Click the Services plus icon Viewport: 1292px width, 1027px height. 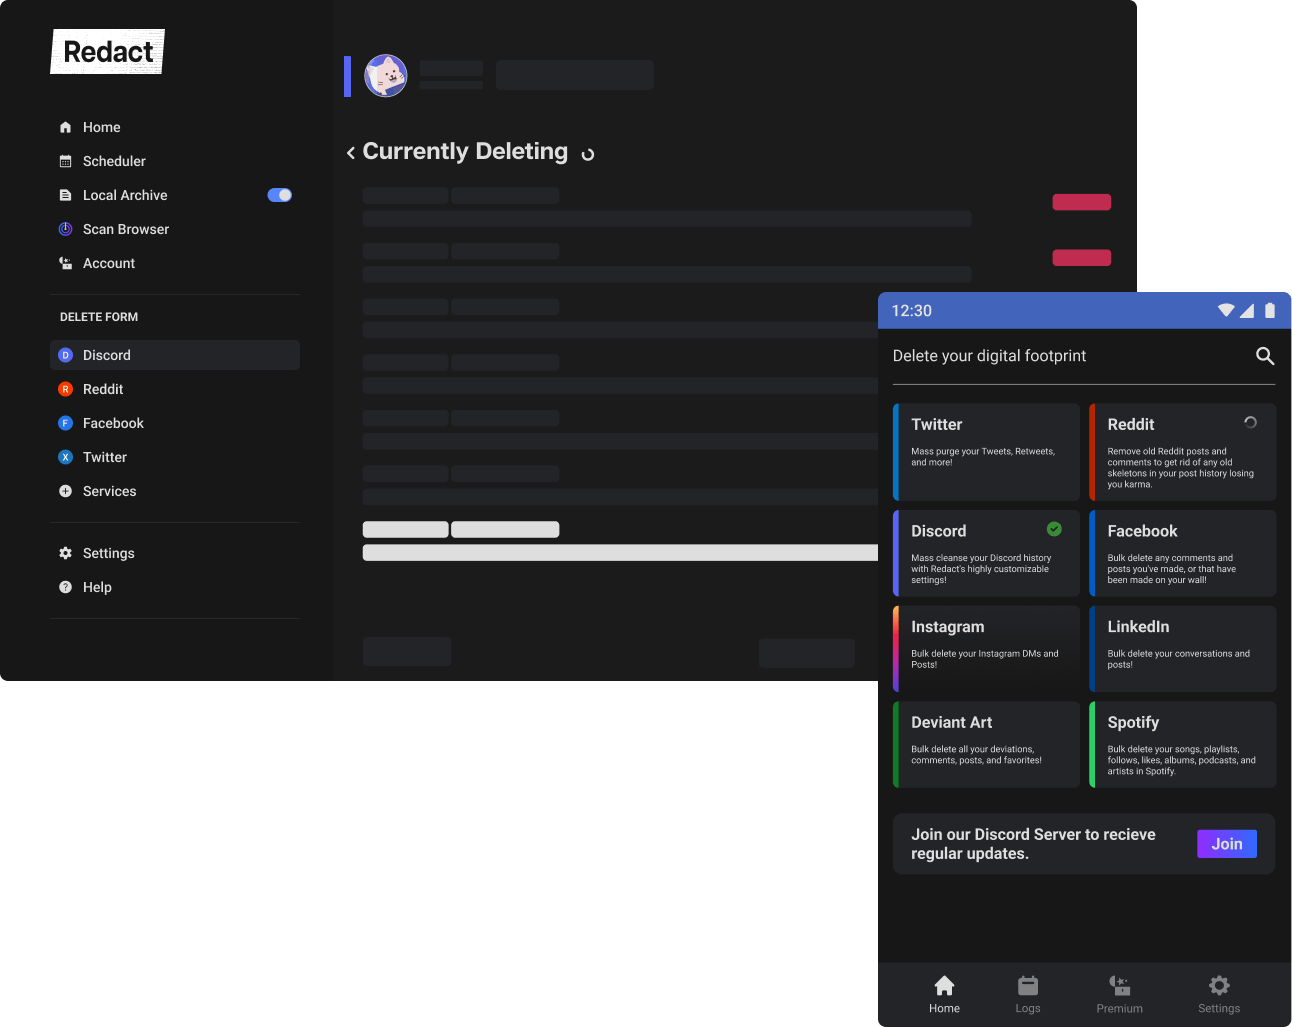click(66, 491)
